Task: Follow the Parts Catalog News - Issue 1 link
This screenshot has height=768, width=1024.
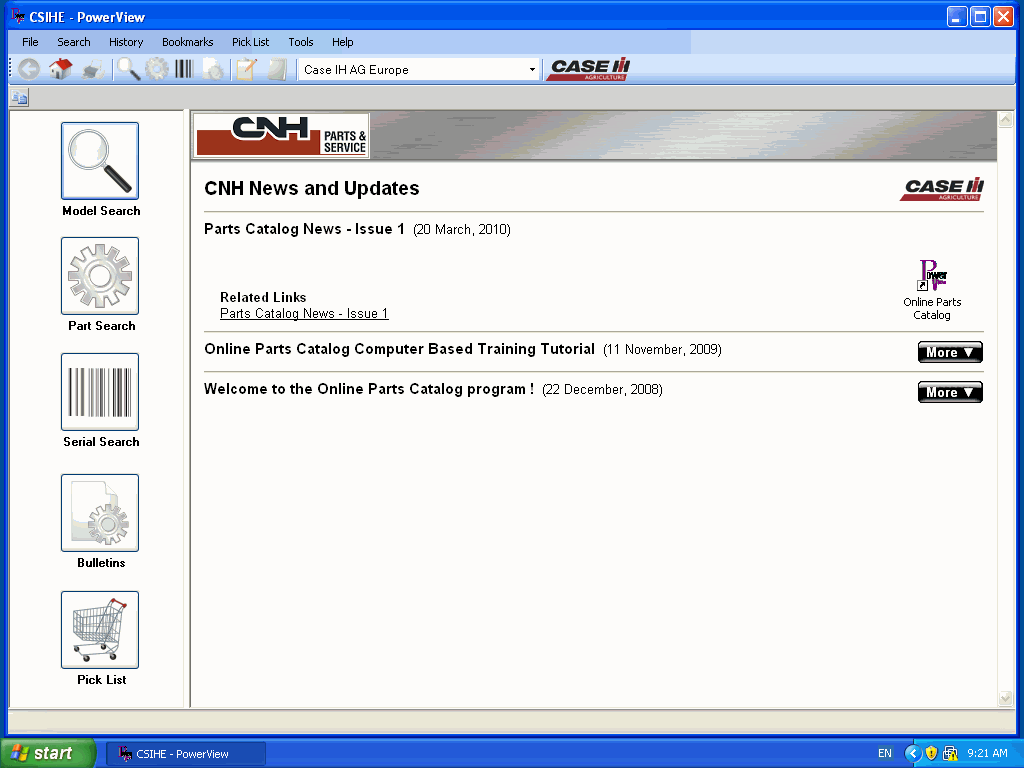Action: [x=304, y=313]
